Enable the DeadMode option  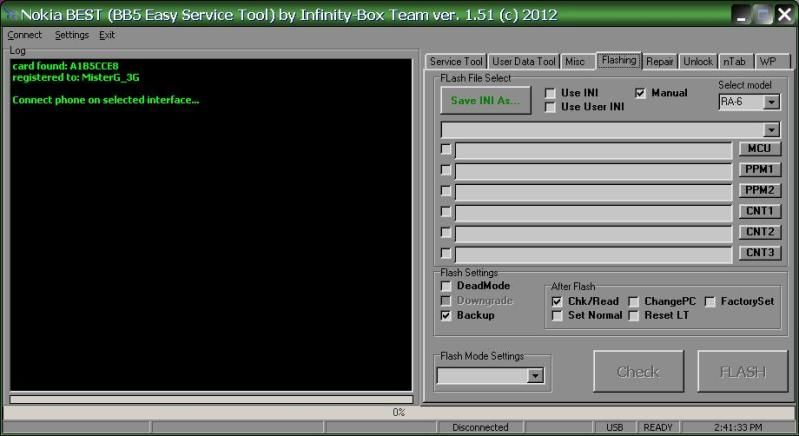[446, 286]
